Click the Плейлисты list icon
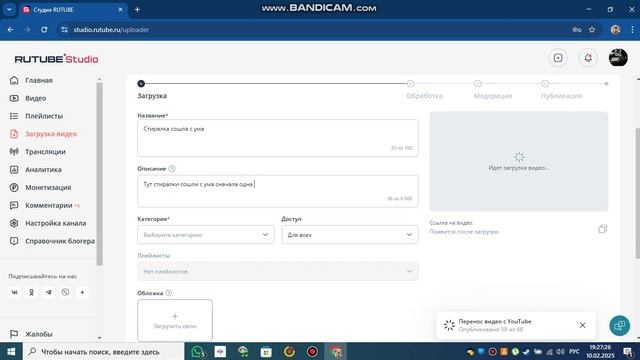The width and height of the screenshot is (640, 360). coord(14,116)
